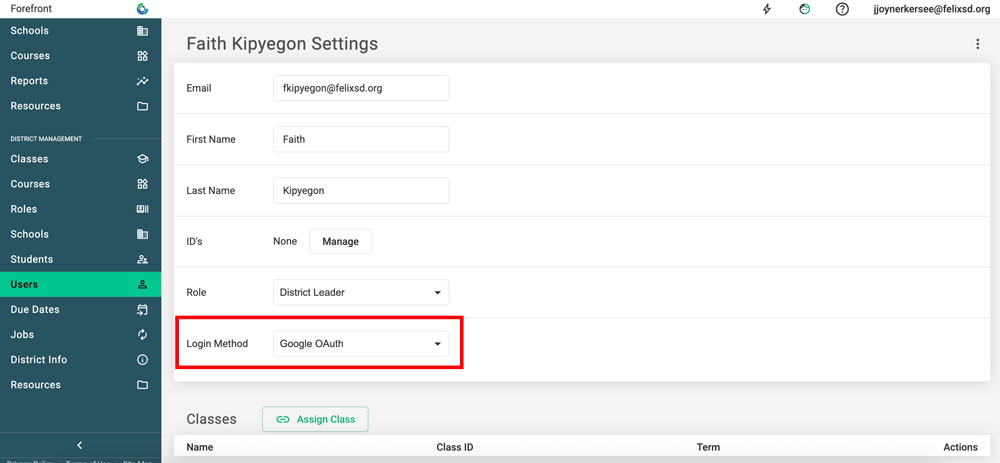
Task: Open Students in the sidebar
Action: (80, 260)
